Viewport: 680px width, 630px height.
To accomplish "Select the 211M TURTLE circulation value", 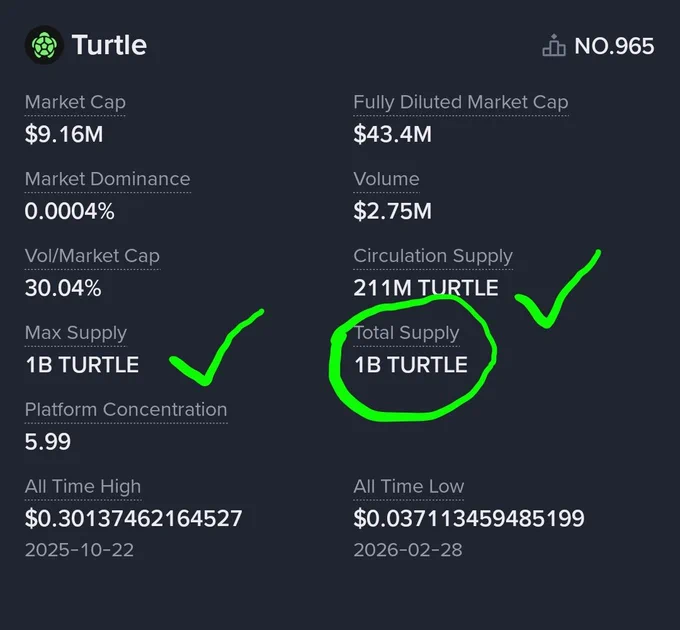I will click(426, 288).
